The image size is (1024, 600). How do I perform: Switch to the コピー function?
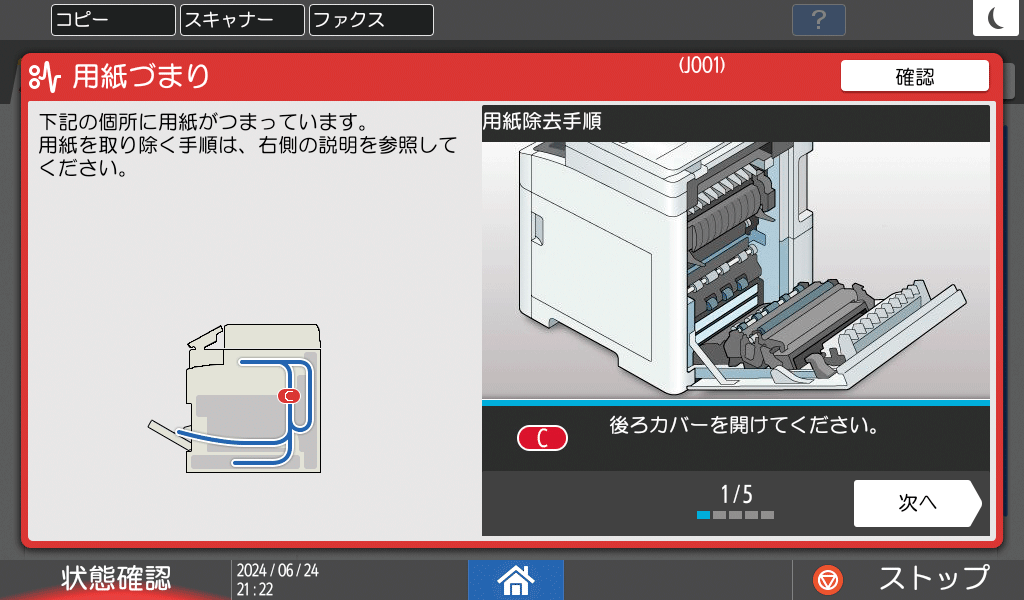112,20
